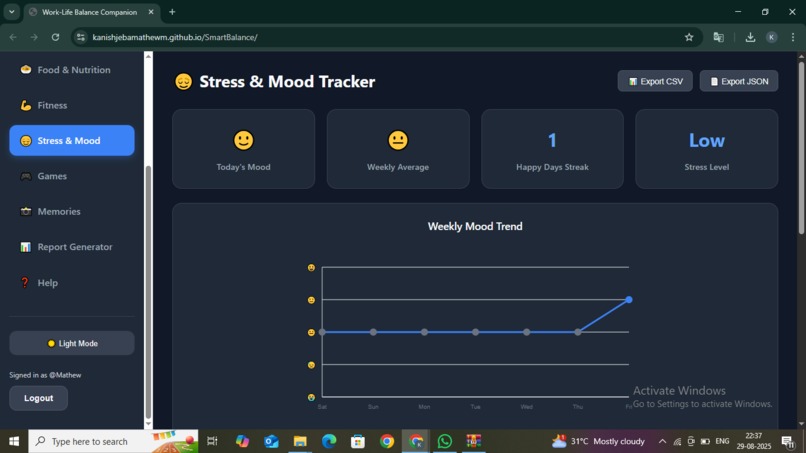Open File Explorer from taskbar
The image size is (806, 453).
click(x=300, y=441)
